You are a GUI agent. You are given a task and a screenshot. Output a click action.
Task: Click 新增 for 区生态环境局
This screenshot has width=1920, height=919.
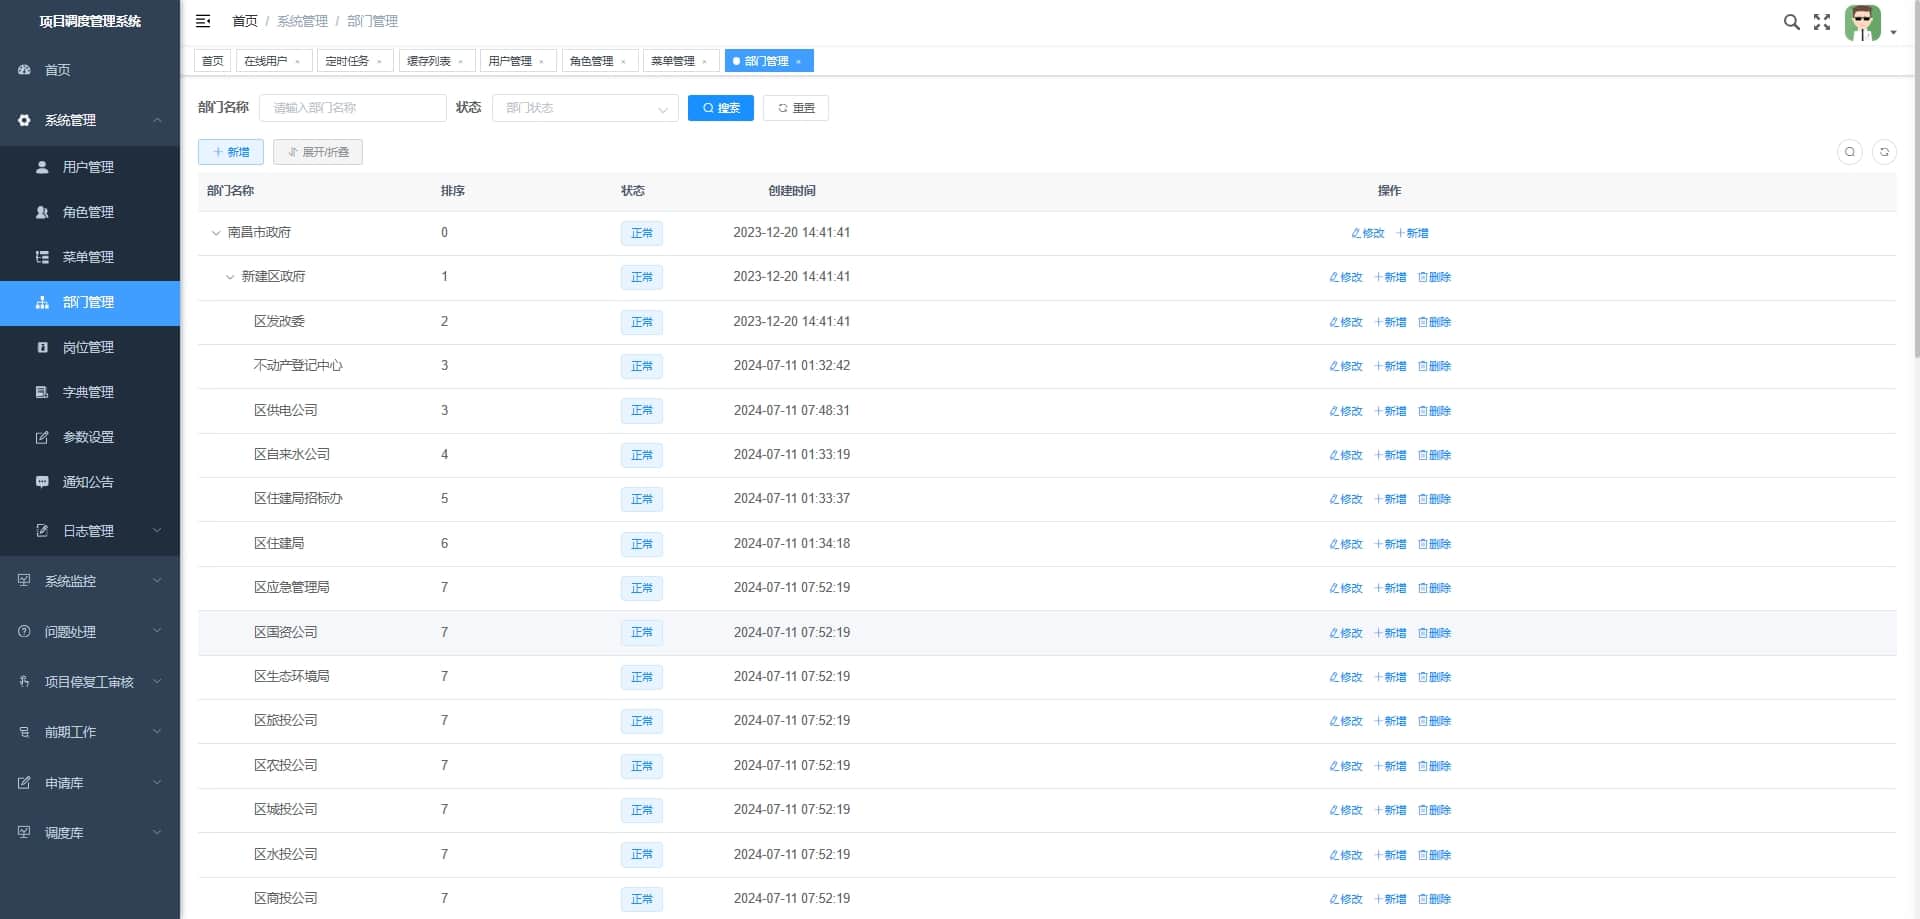(x=1390, y=677)
